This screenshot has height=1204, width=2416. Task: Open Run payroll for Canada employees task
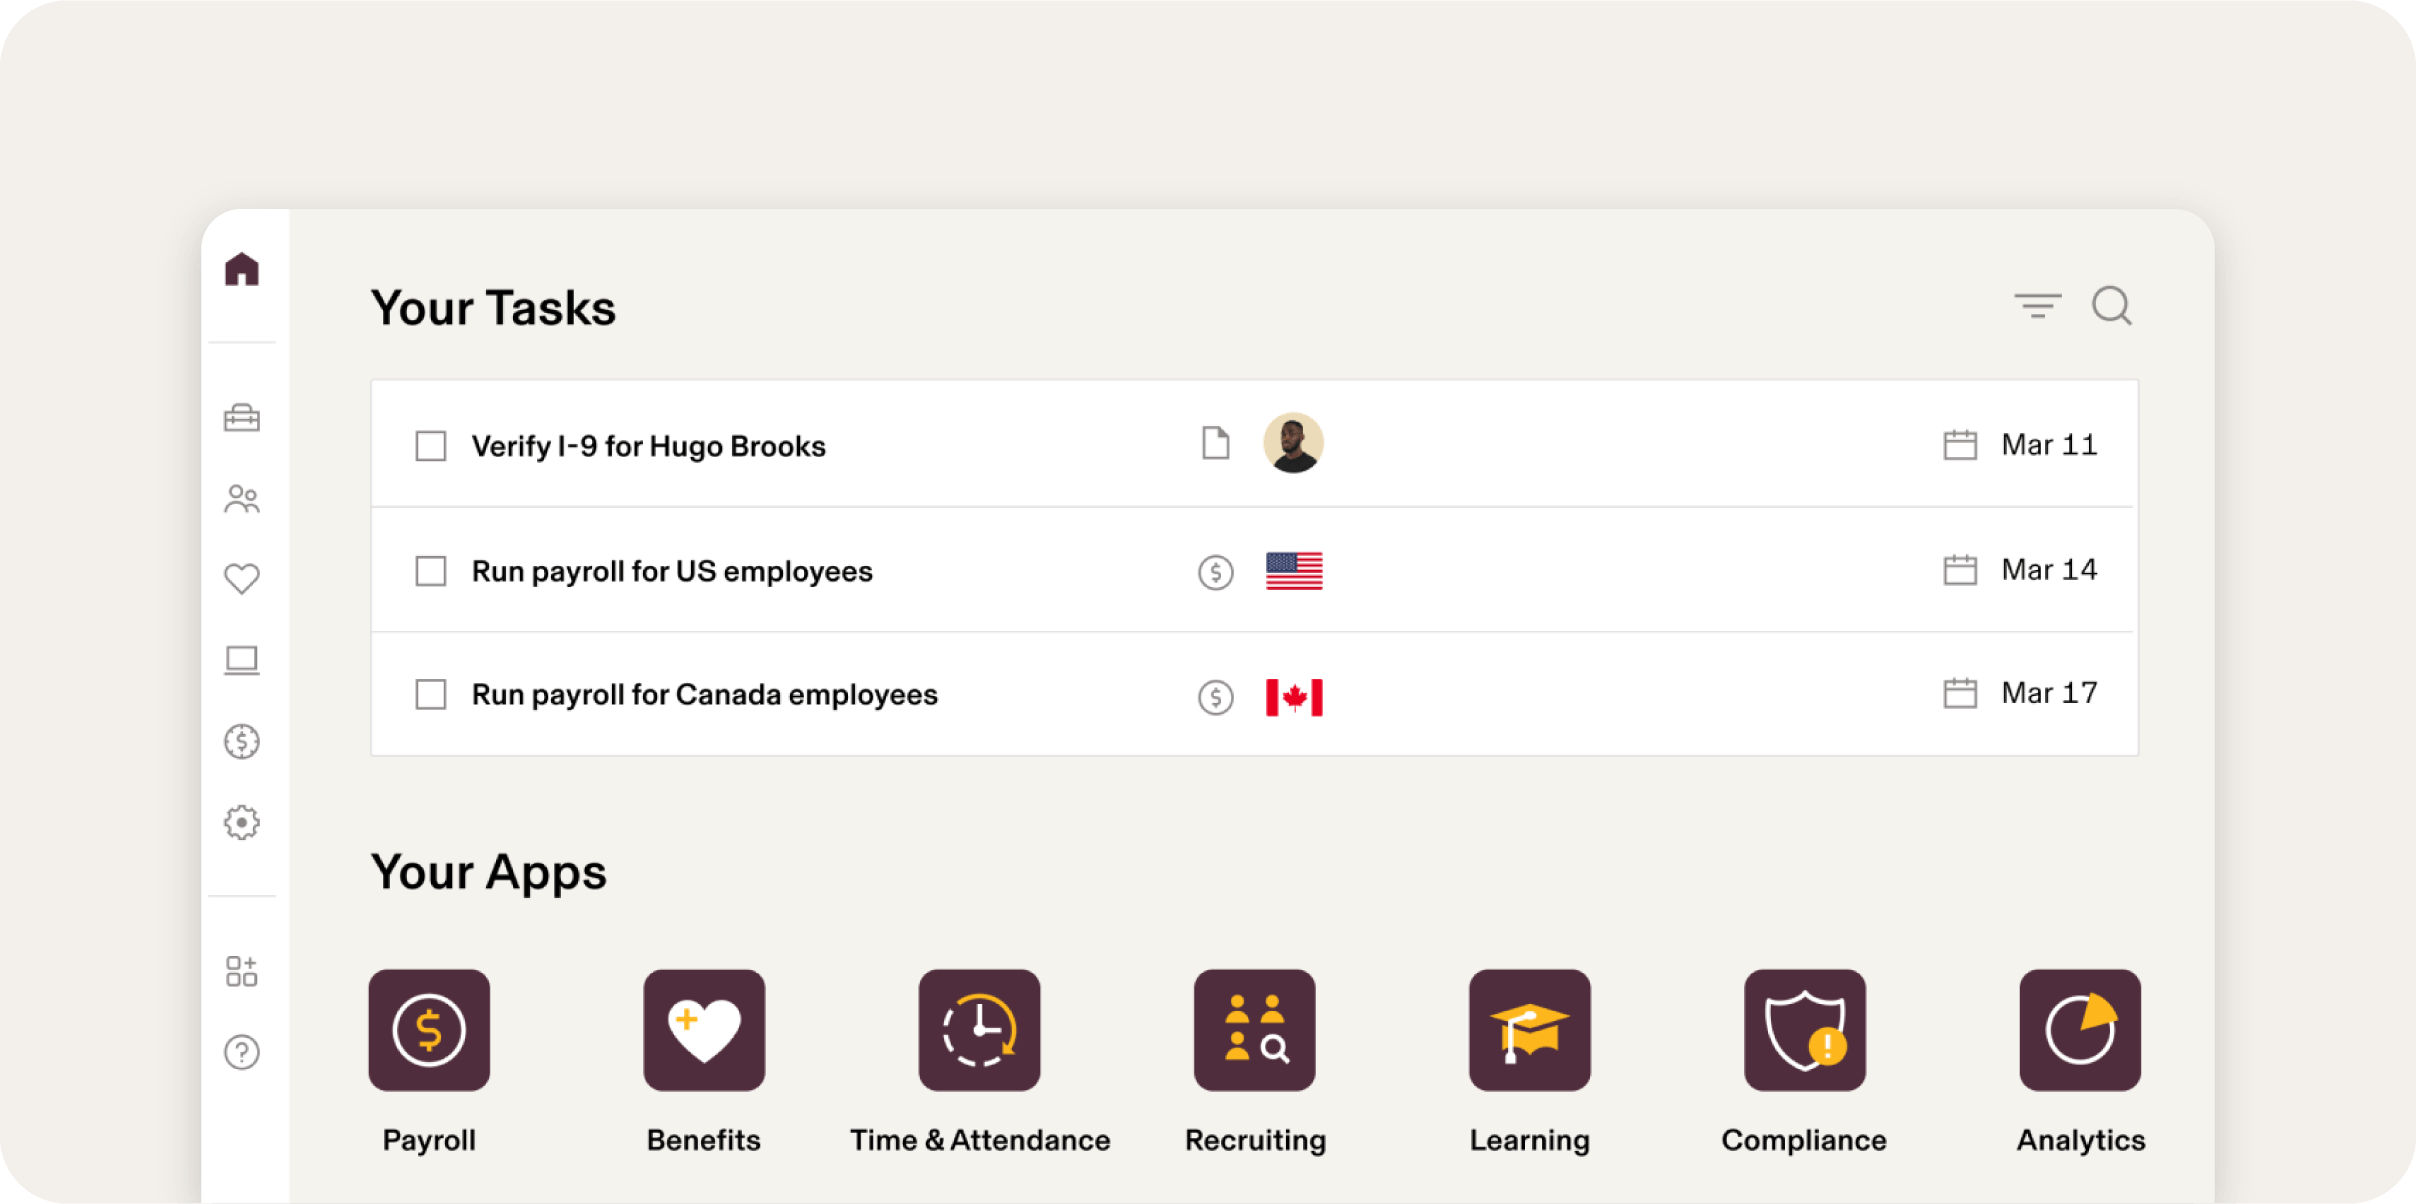point(704,694)
